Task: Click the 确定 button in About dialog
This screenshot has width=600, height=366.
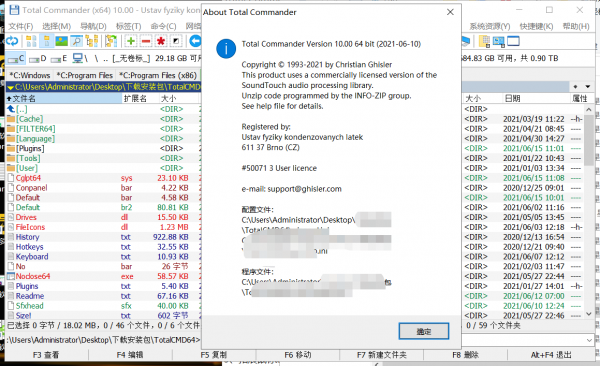Action: [x=424, y=331]
